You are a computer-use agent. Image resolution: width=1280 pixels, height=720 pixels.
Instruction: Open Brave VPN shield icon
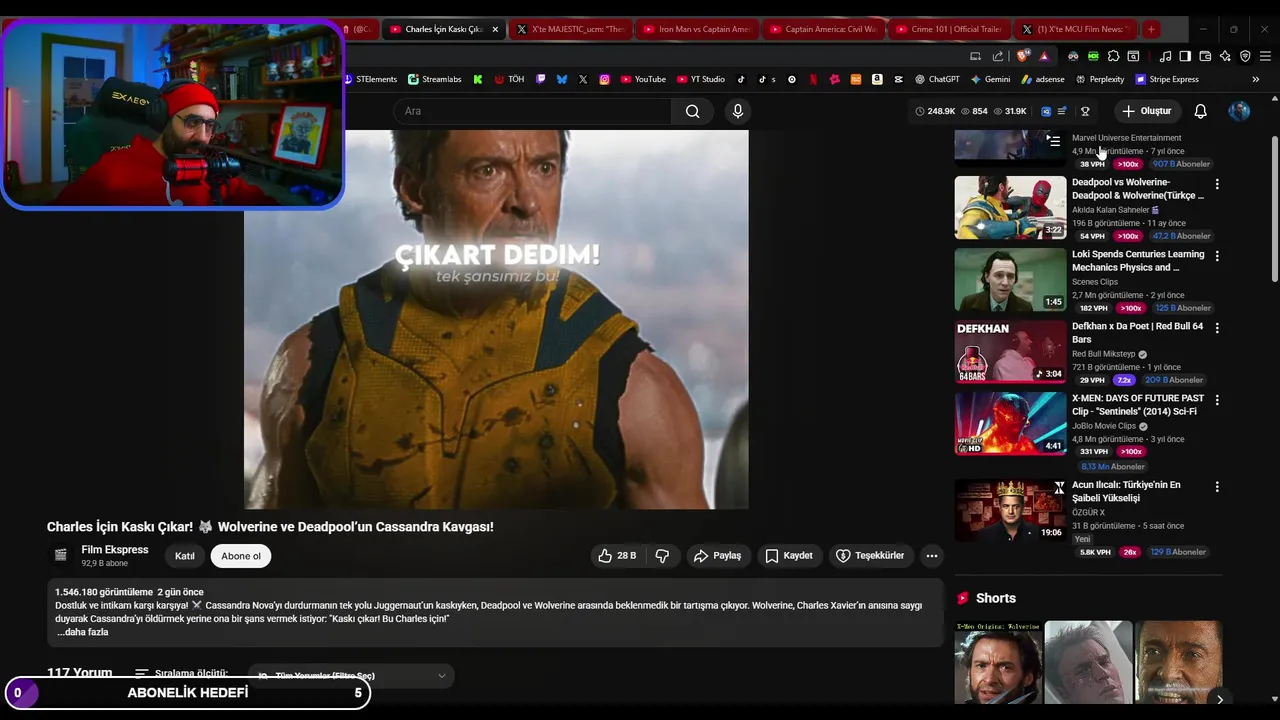tap(1245, 56)
